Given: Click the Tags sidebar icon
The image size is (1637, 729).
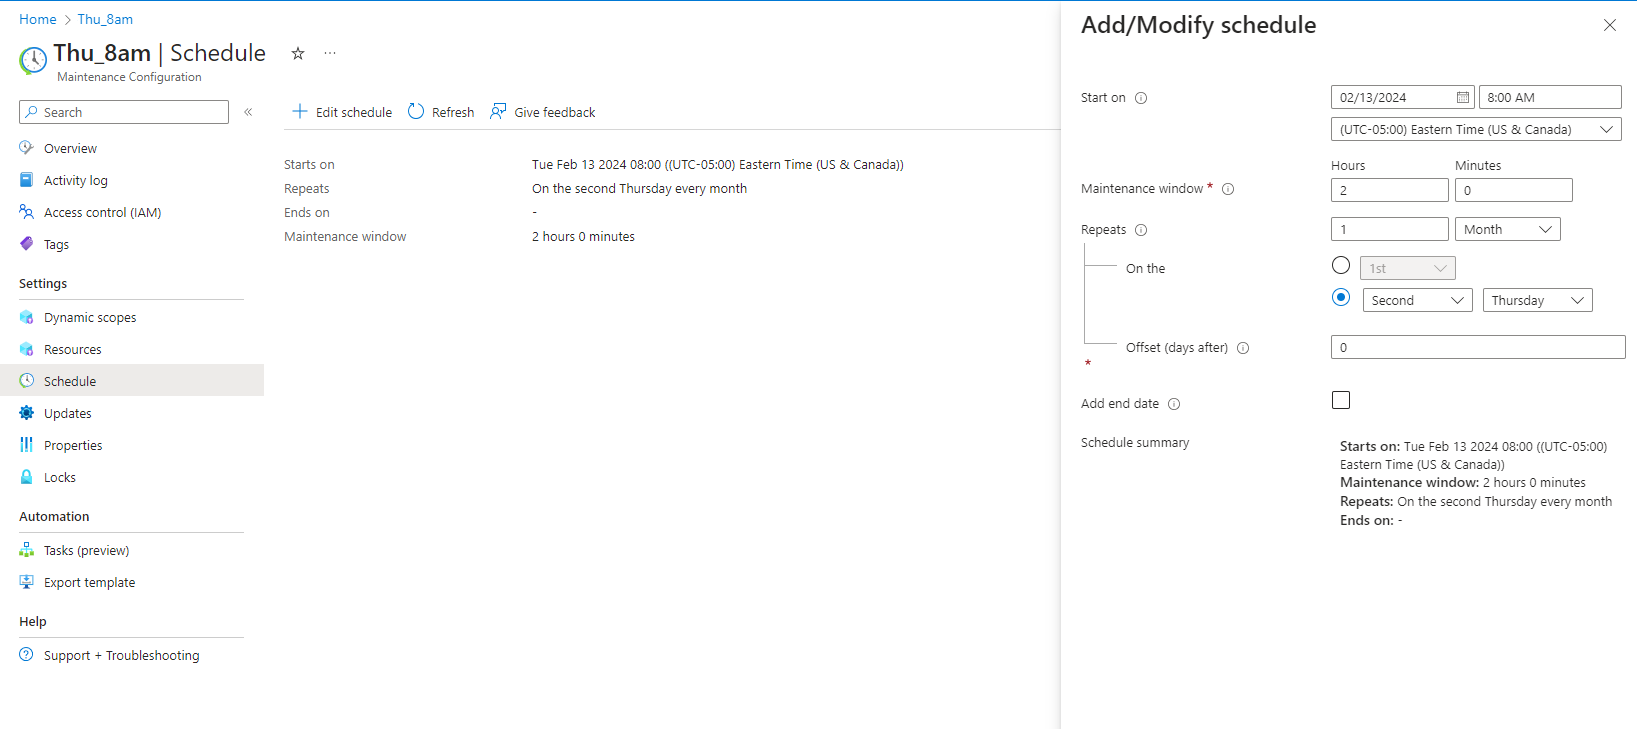Looking at the screenshot, I should click(27, 244).
